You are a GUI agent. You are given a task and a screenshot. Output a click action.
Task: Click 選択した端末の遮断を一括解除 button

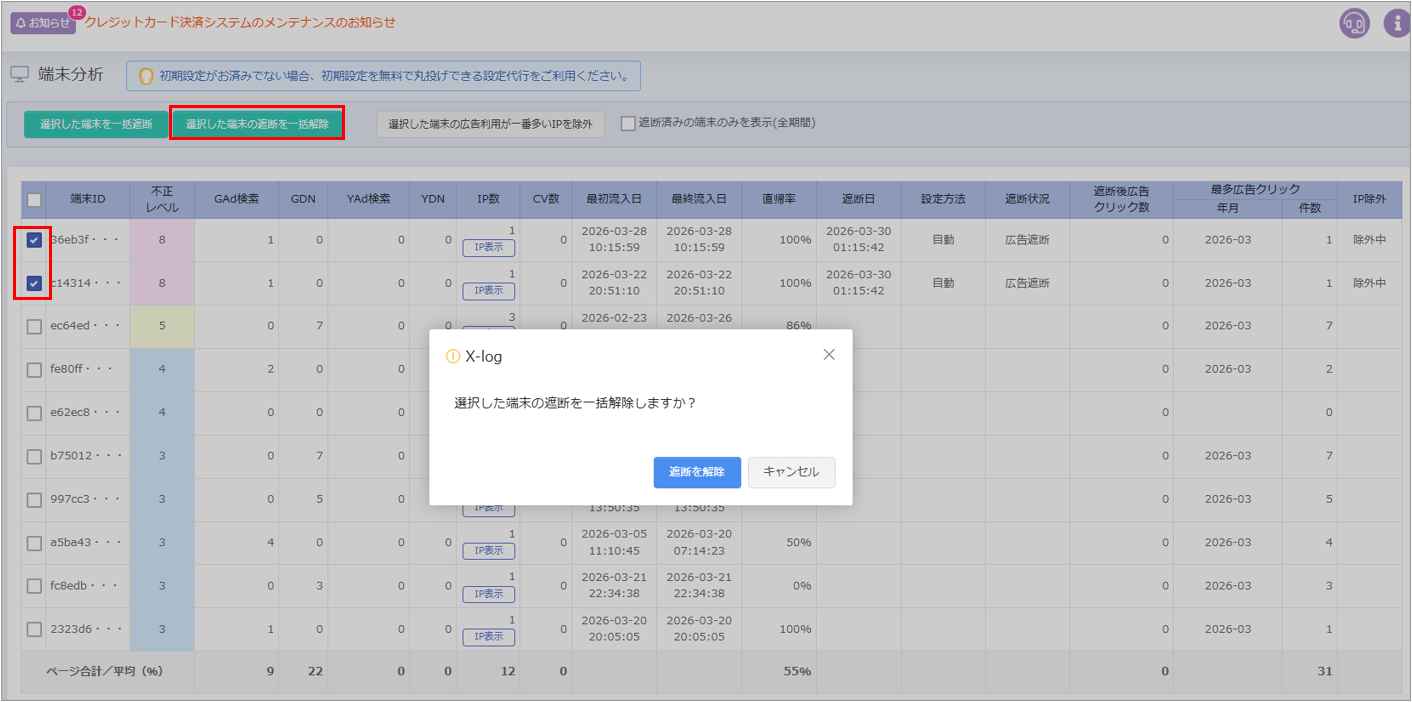pos(257,124)
